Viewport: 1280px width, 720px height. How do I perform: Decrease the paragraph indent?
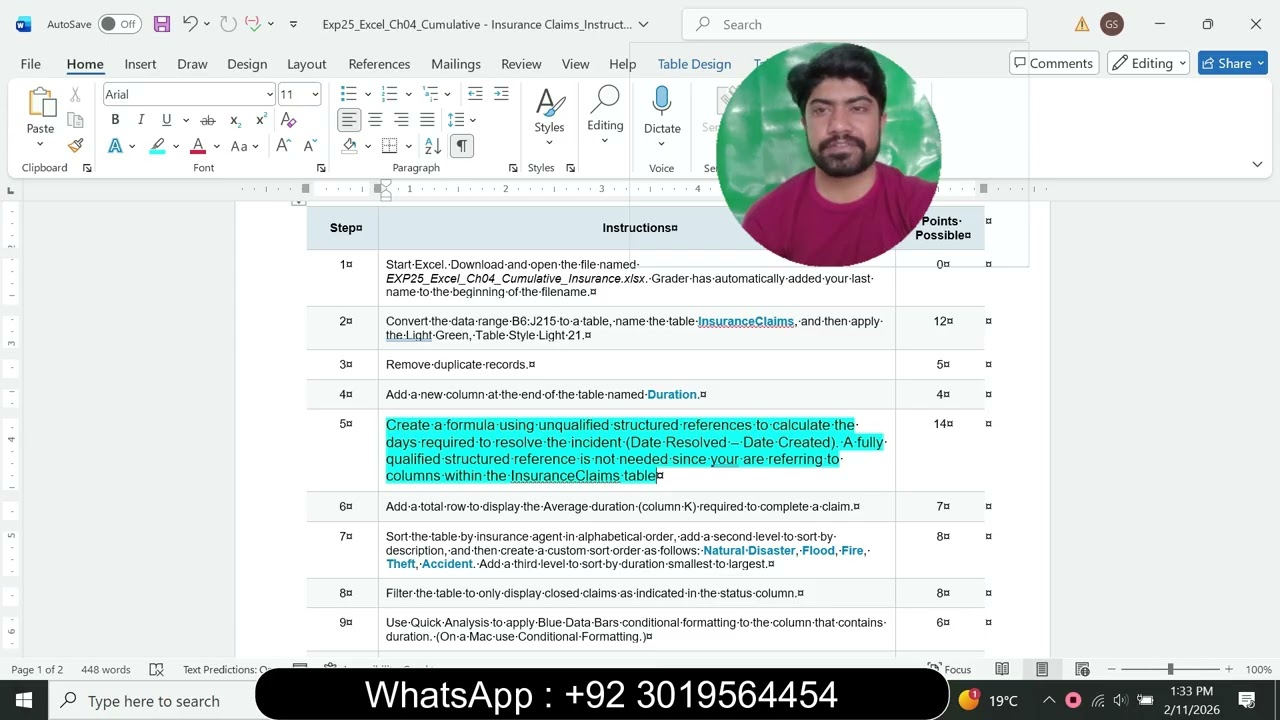coord(475,94)
